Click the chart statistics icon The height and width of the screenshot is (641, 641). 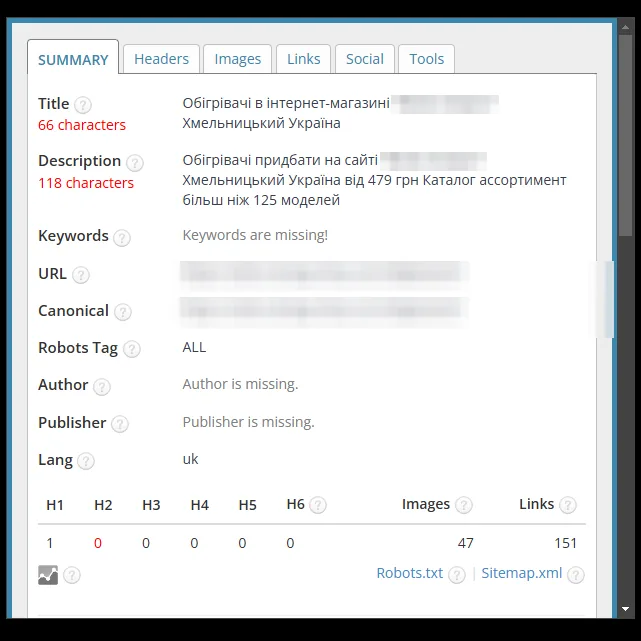(48, 575)
